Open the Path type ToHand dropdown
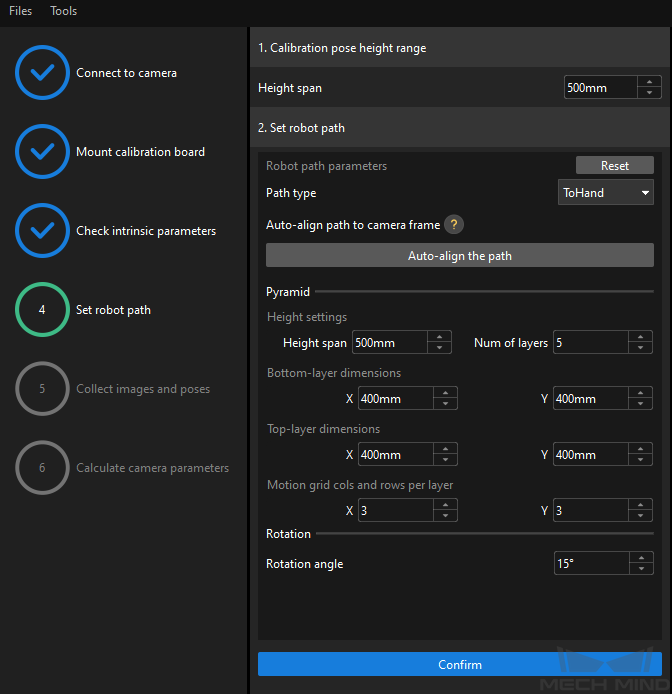Image resolution: width=672 pixels, height=694 pixels. [x=605, y=193]
